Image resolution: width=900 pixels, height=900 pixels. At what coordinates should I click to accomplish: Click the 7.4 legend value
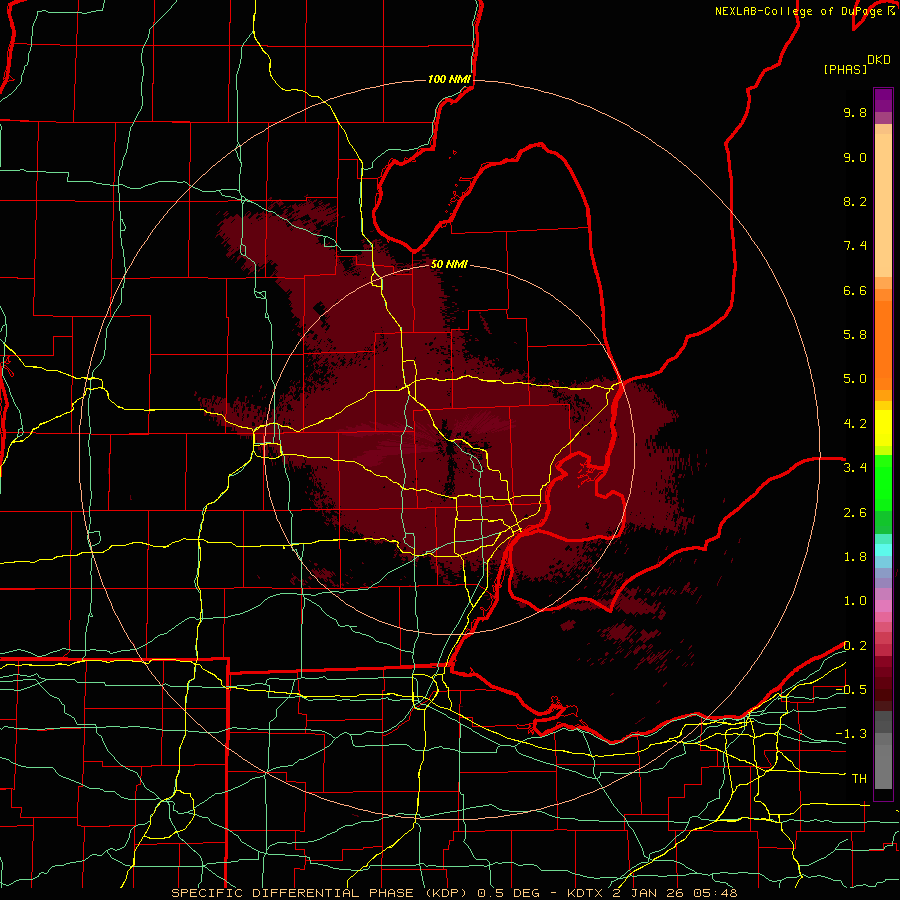coord(855,246)
